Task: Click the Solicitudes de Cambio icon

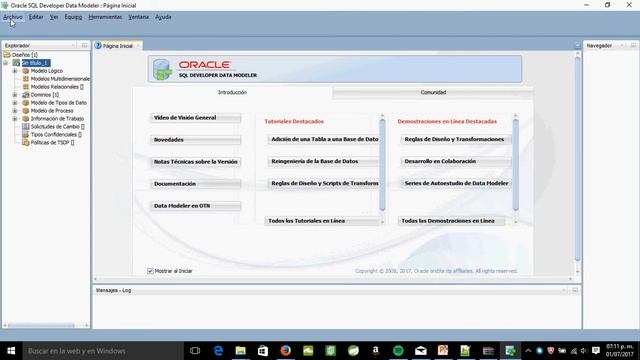Action: [x=26, y=127]
